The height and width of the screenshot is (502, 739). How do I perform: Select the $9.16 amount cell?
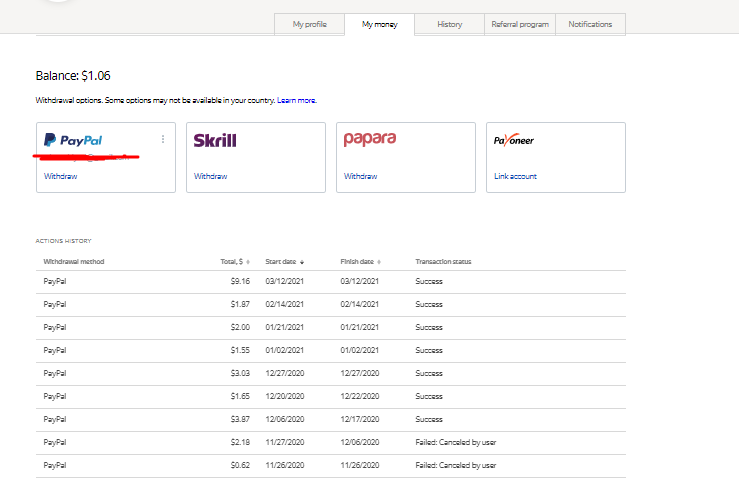240,281
